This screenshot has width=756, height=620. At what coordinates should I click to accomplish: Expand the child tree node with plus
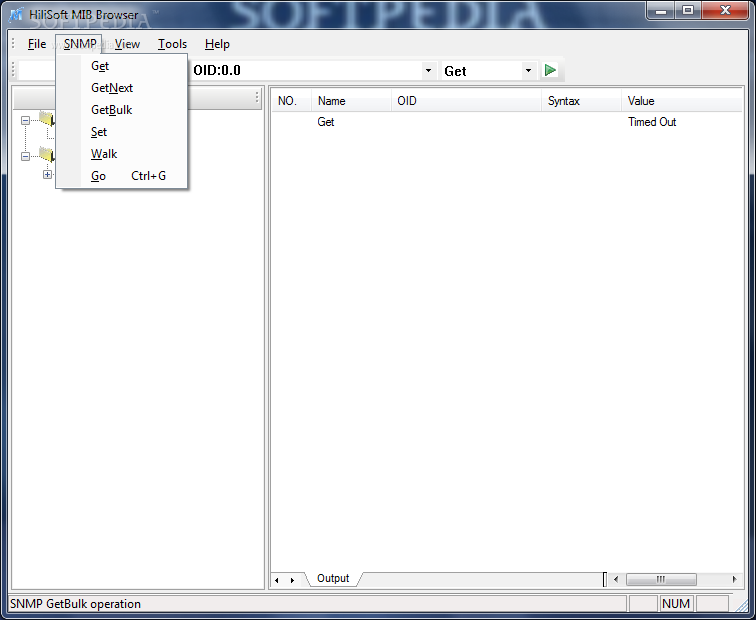click(47, 175)
